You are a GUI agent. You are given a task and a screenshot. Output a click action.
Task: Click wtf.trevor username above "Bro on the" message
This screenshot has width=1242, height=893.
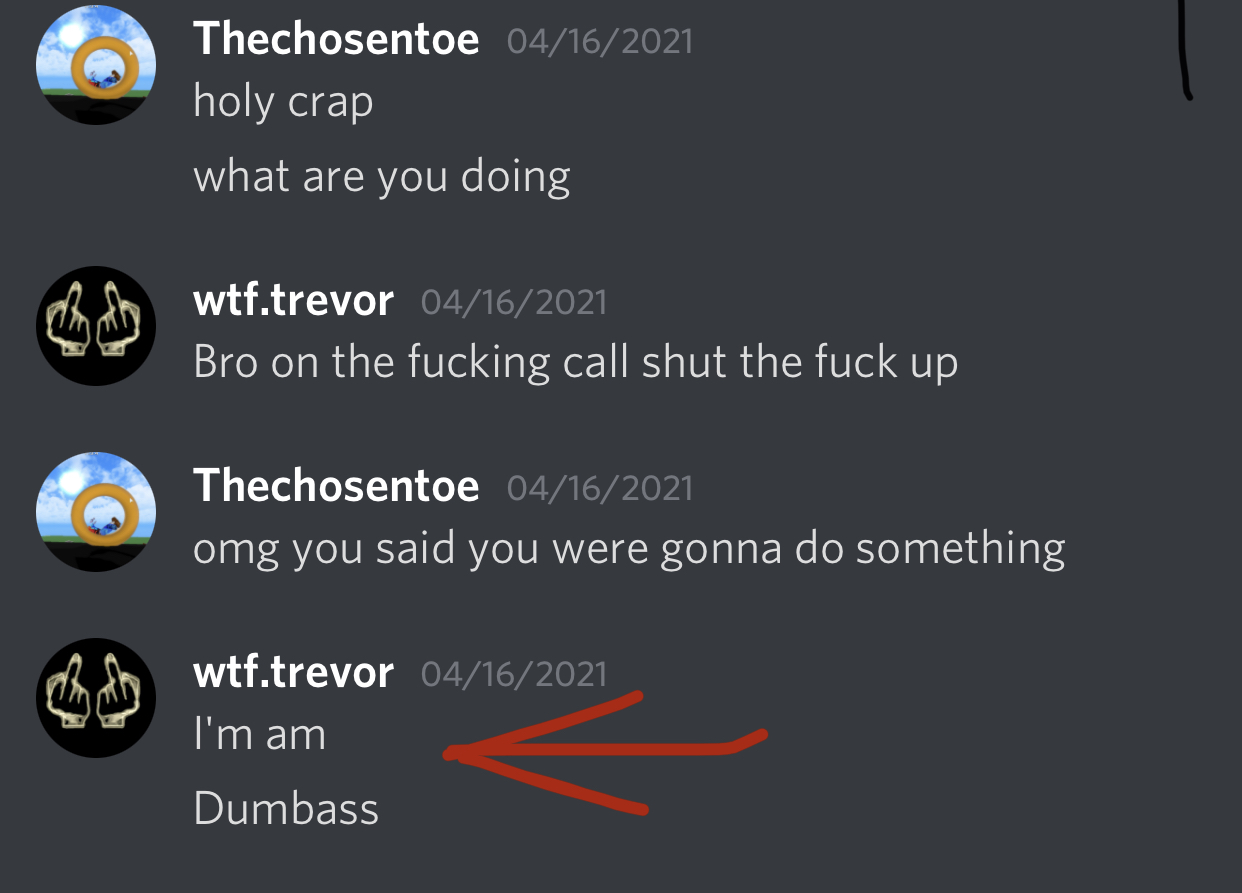click(293, 301)
